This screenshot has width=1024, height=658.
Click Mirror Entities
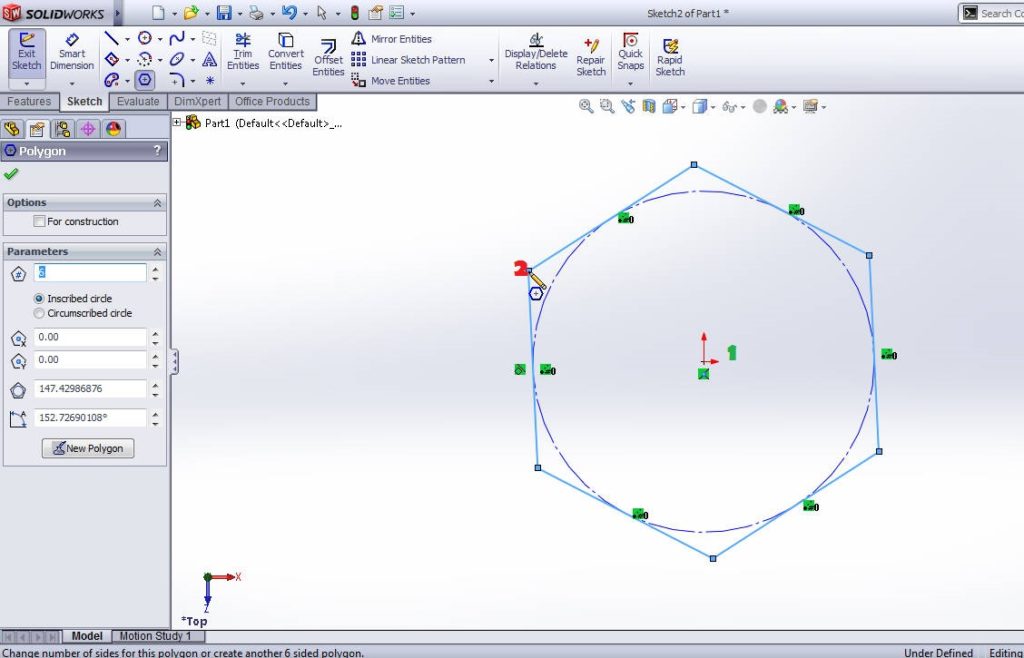(391, 39)
